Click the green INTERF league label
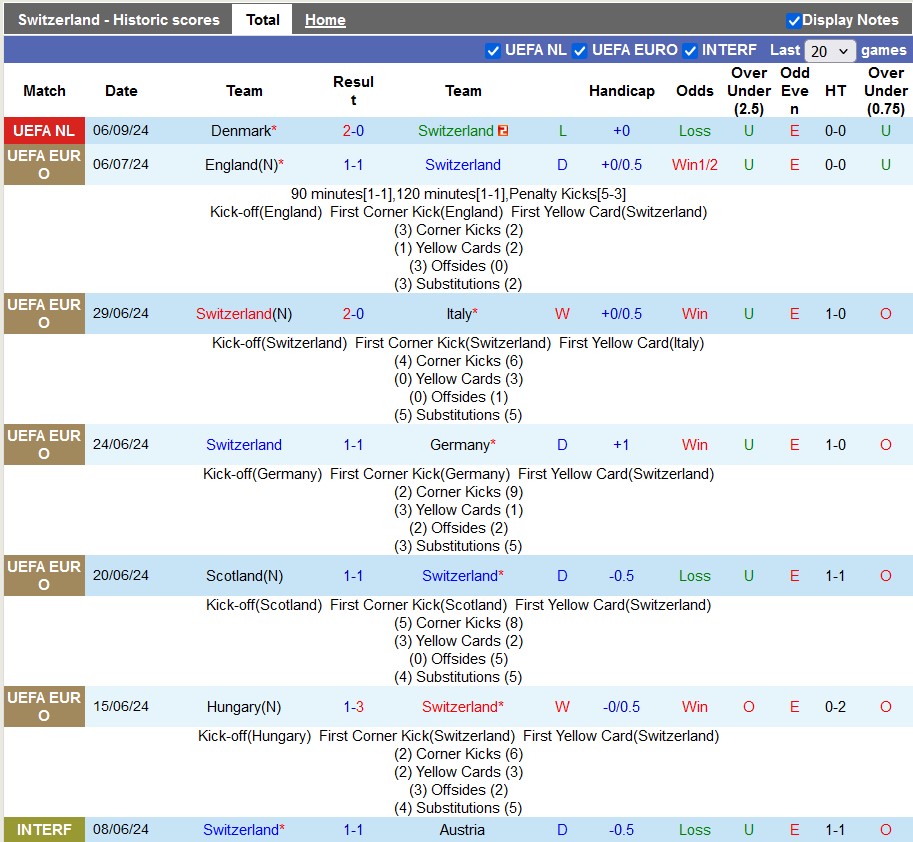The image size is (913, 842). (x=44, y=830)
